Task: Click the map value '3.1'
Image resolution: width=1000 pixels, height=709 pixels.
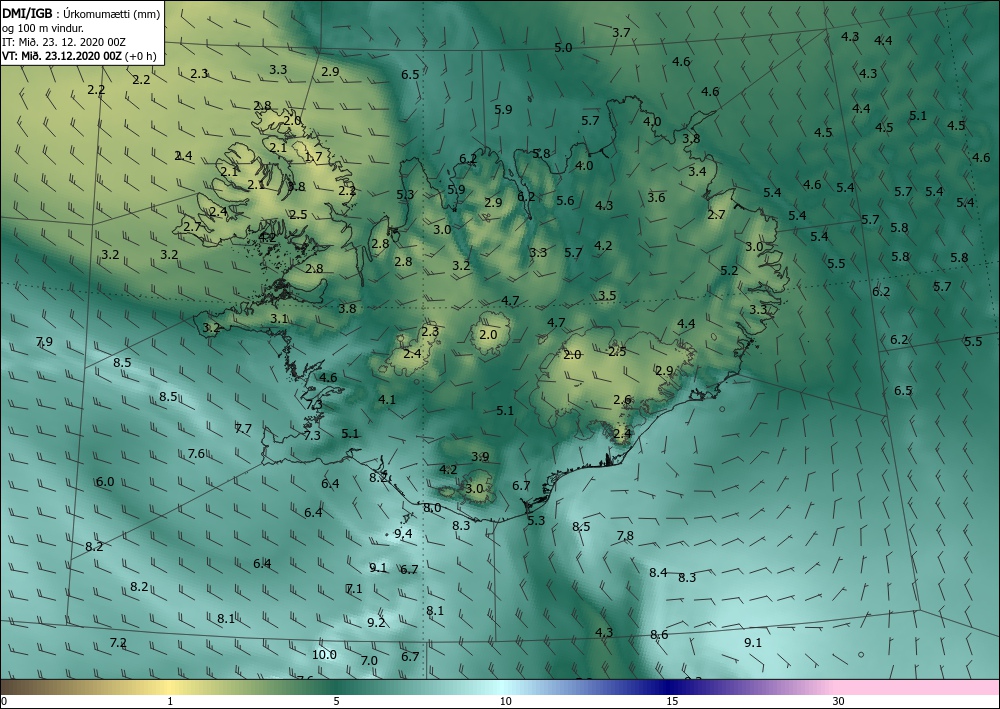Action: pyautogui.click(x=279, y=318)
